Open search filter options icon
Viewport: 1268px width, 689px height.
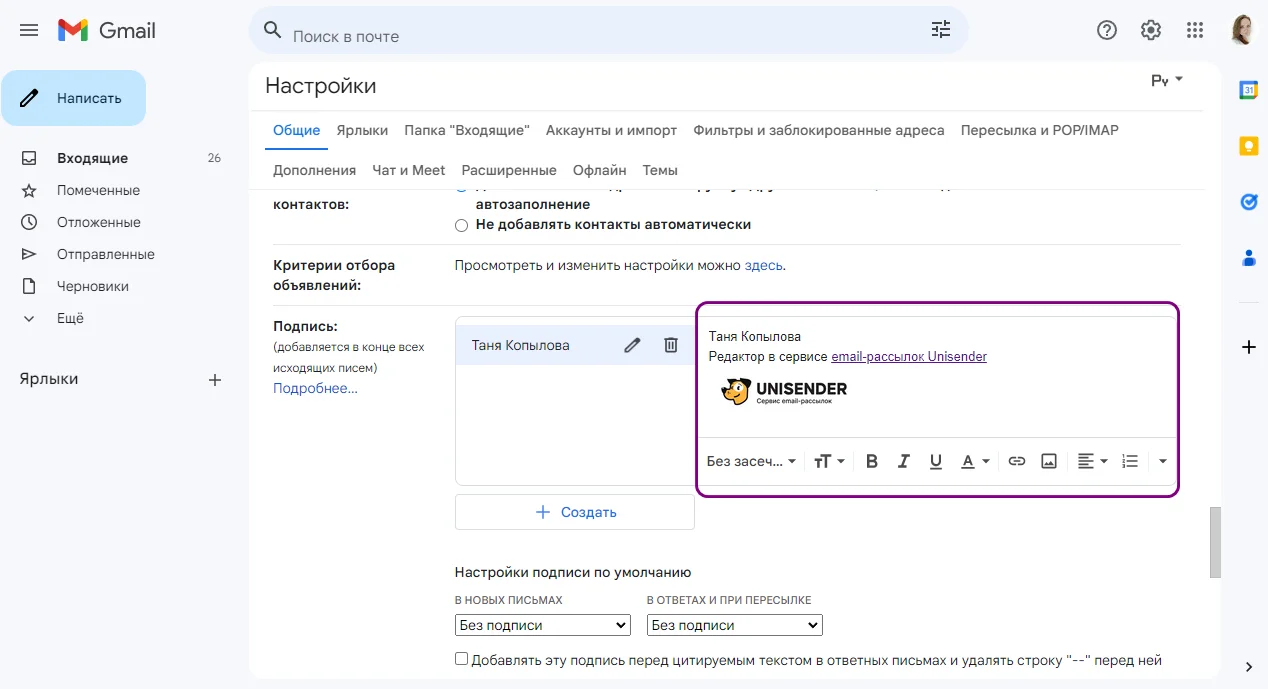[941, 30]
